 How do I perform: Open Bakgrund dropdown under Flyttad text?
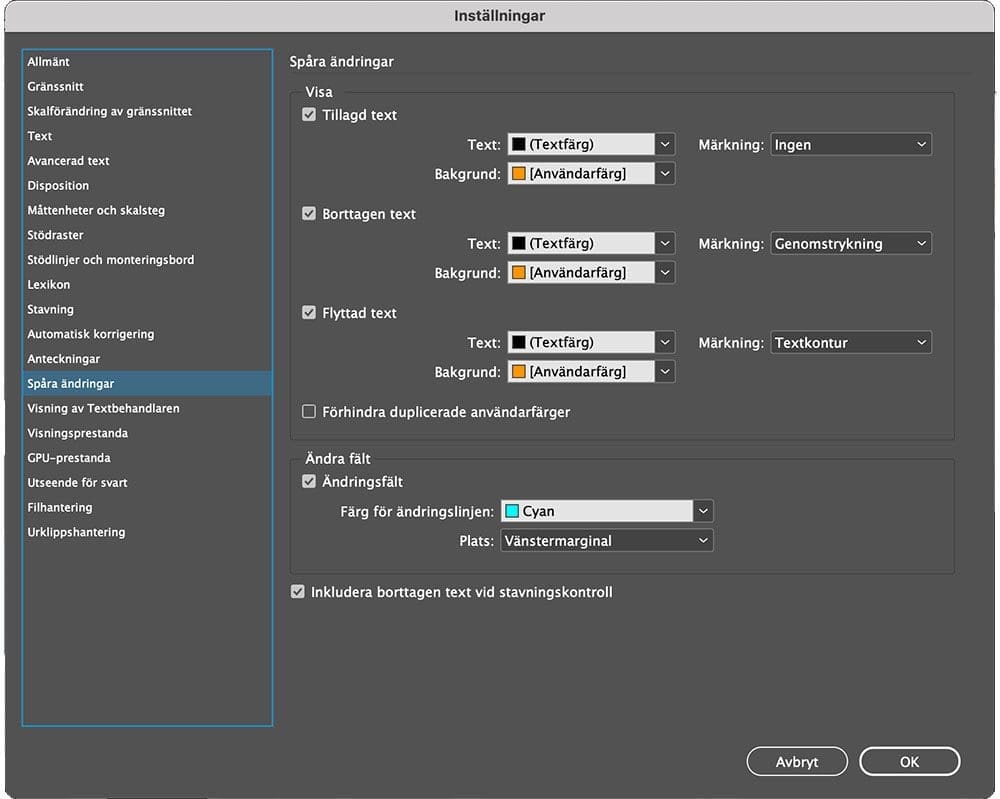[591, 372]
